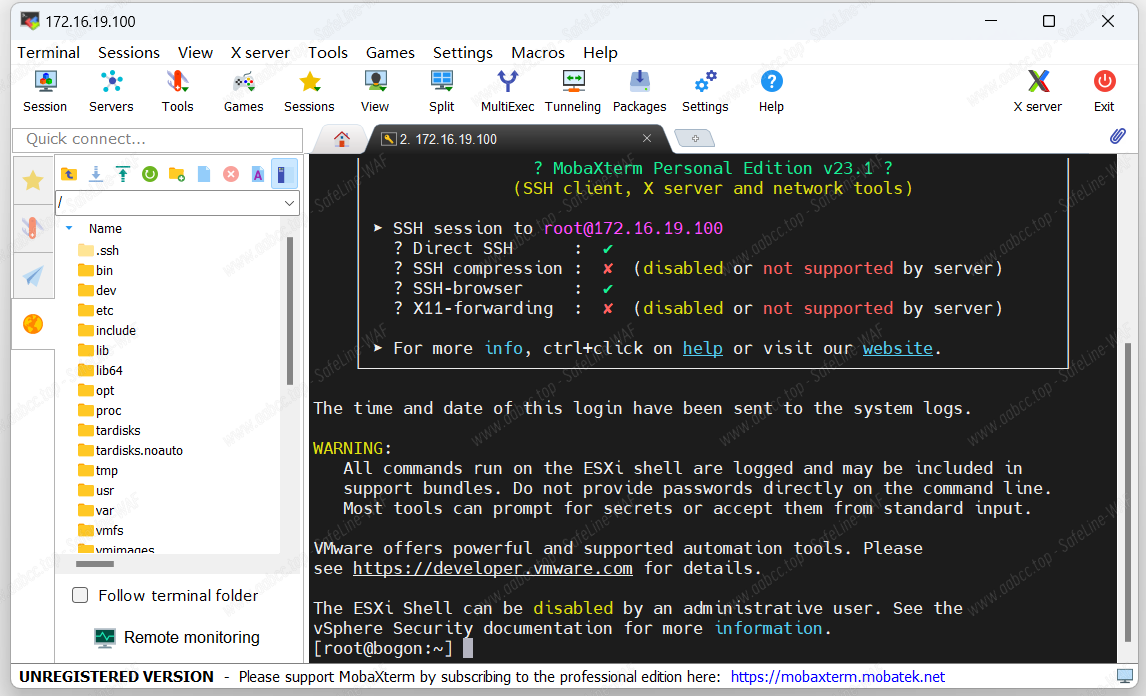Show saved Sessions star icon in toolbar

pos(309,91)
